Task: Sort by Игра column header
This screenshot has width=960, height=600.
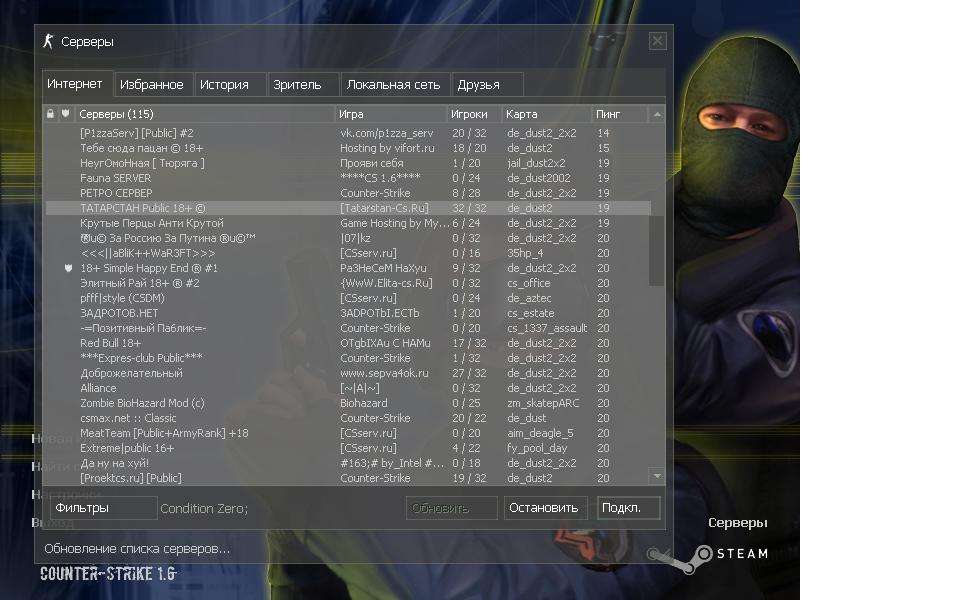Action: point(391,114)
